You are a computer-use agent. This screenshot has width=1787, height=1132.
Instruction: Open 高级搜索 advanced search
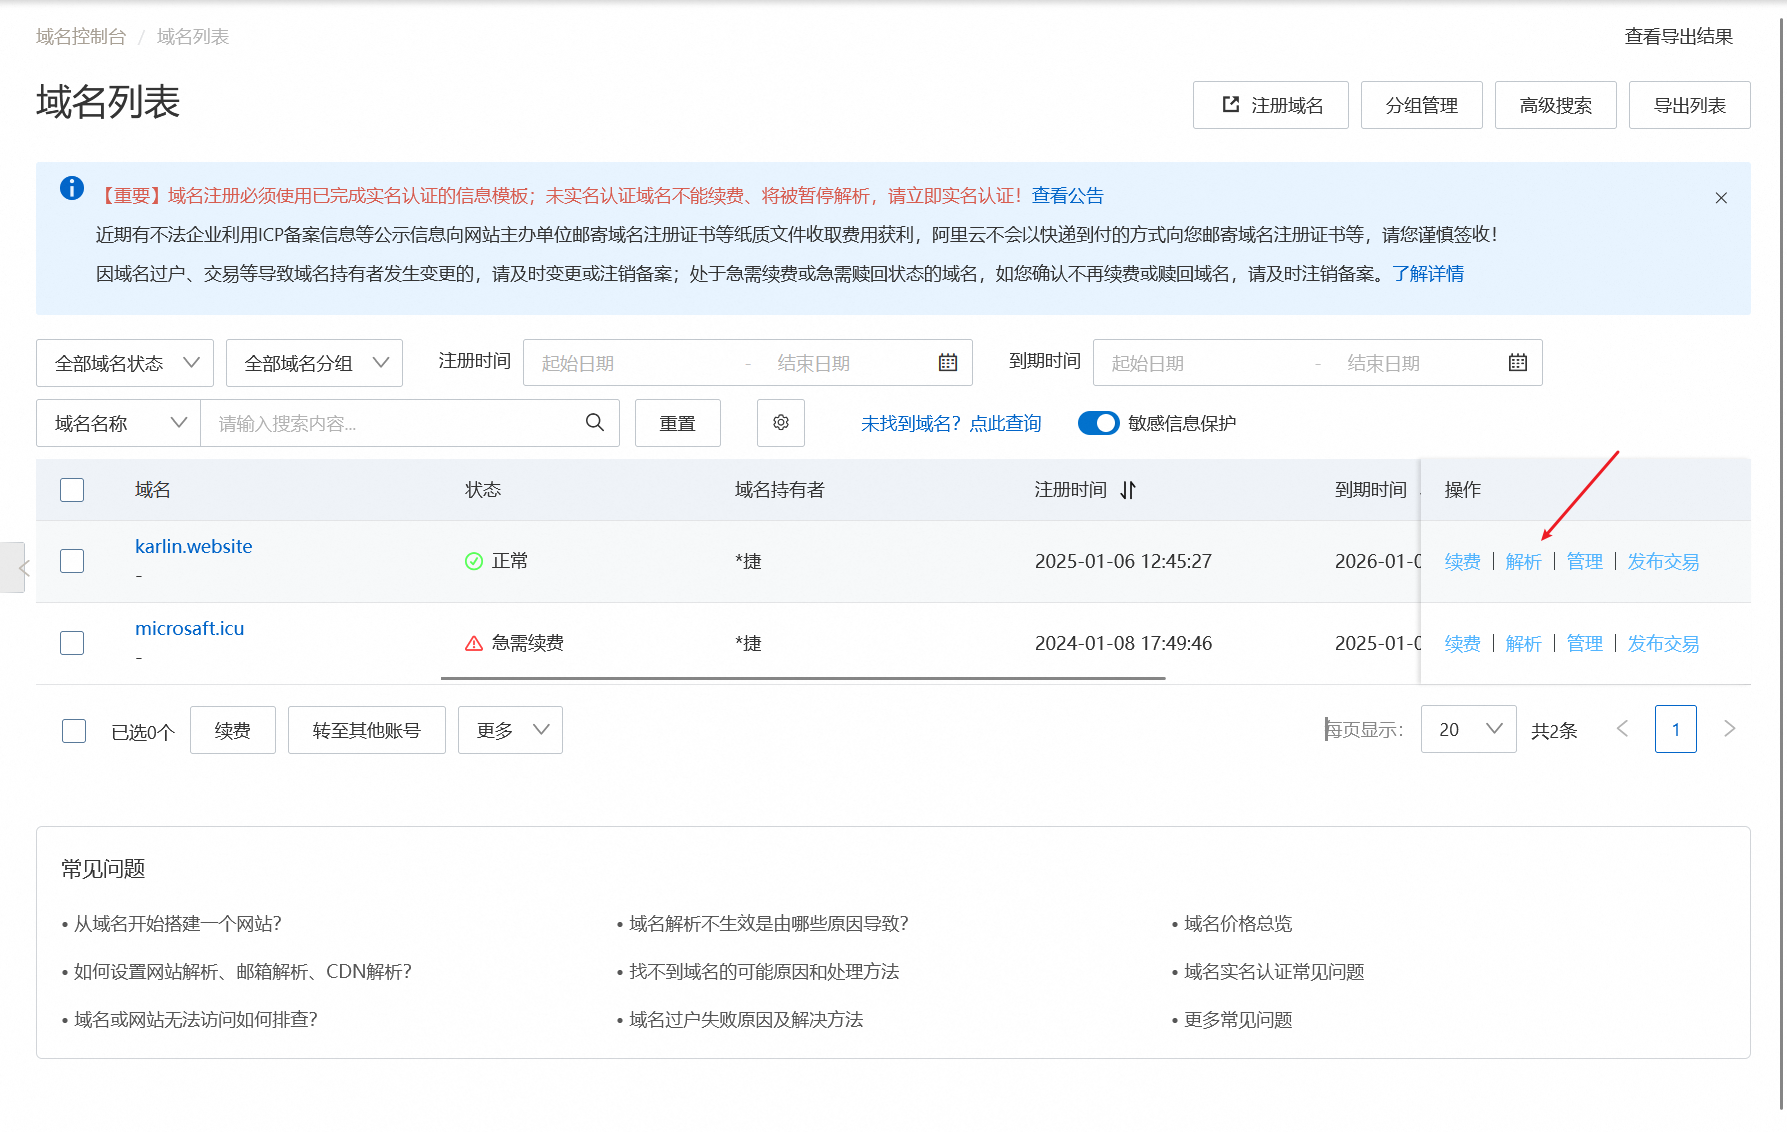[x=1556, y=105]
